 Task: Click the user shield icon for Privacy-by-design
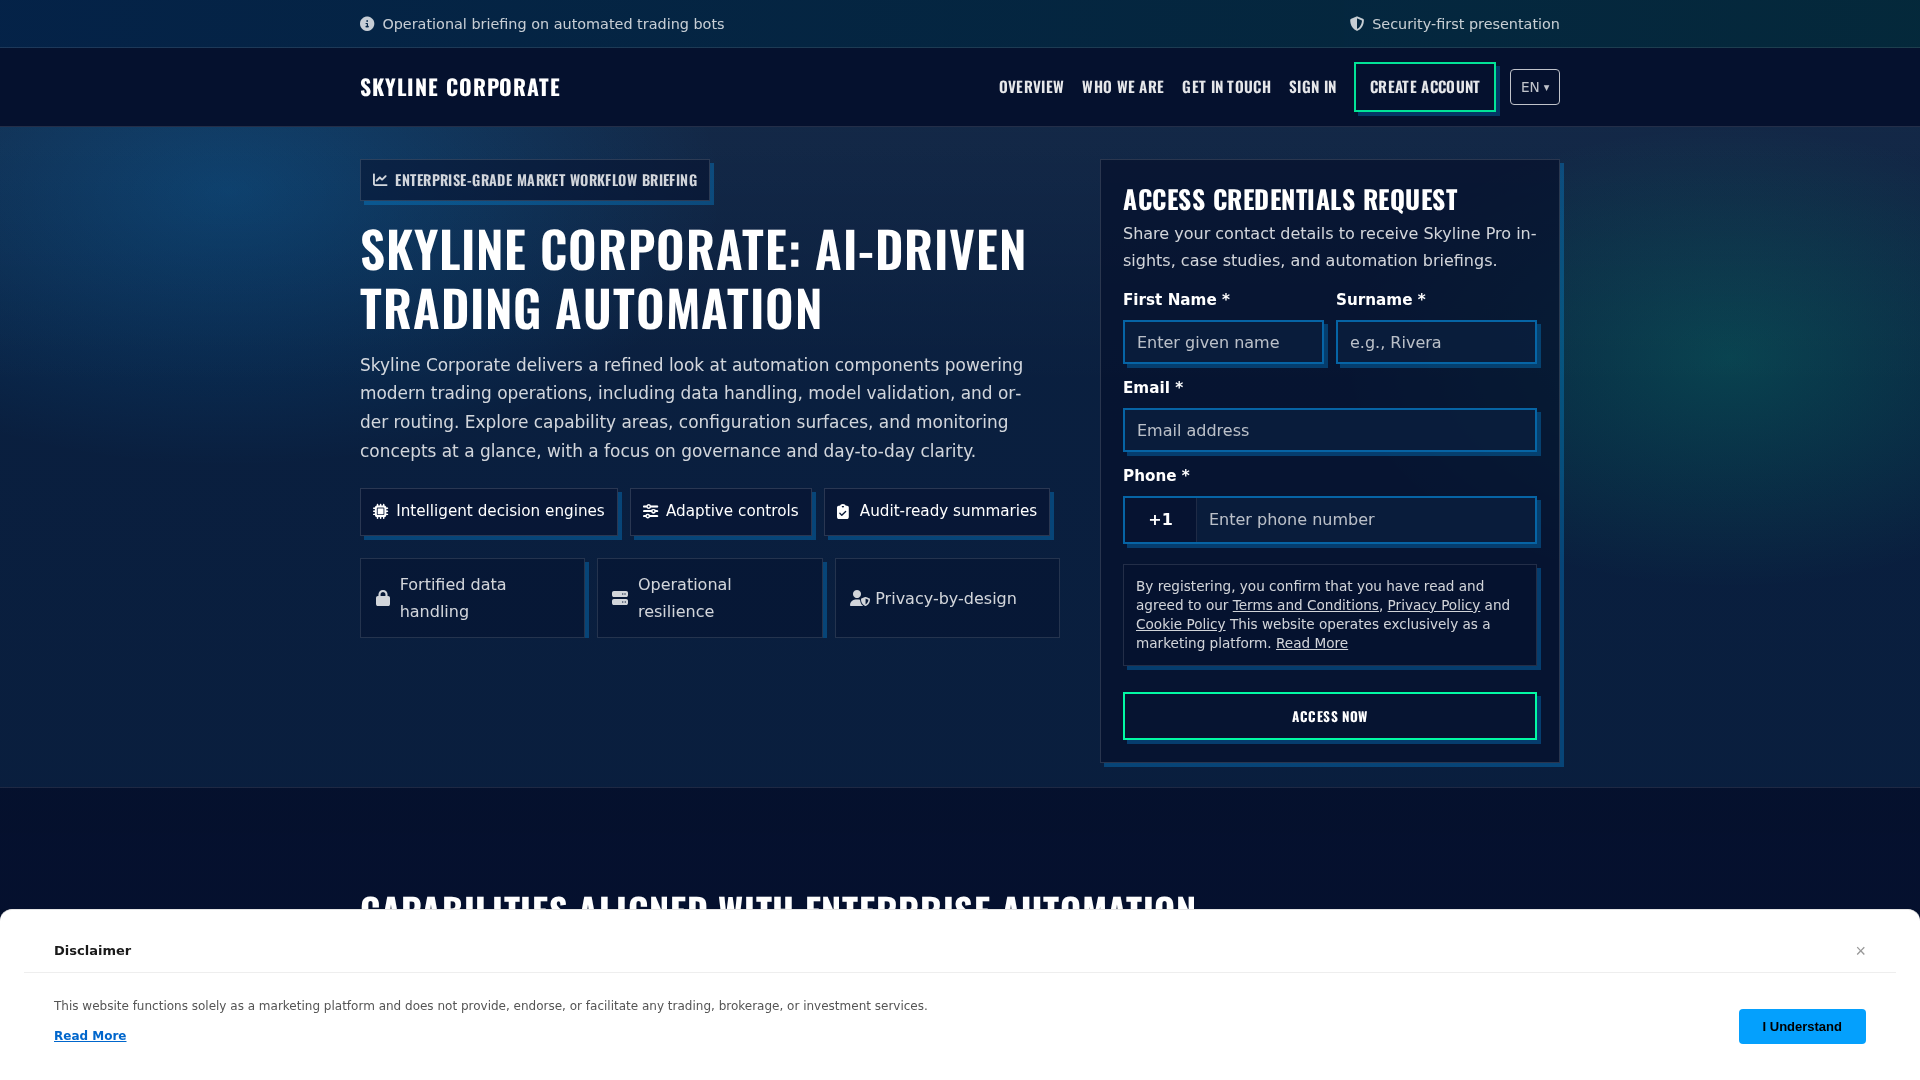[x=860, y=598]
